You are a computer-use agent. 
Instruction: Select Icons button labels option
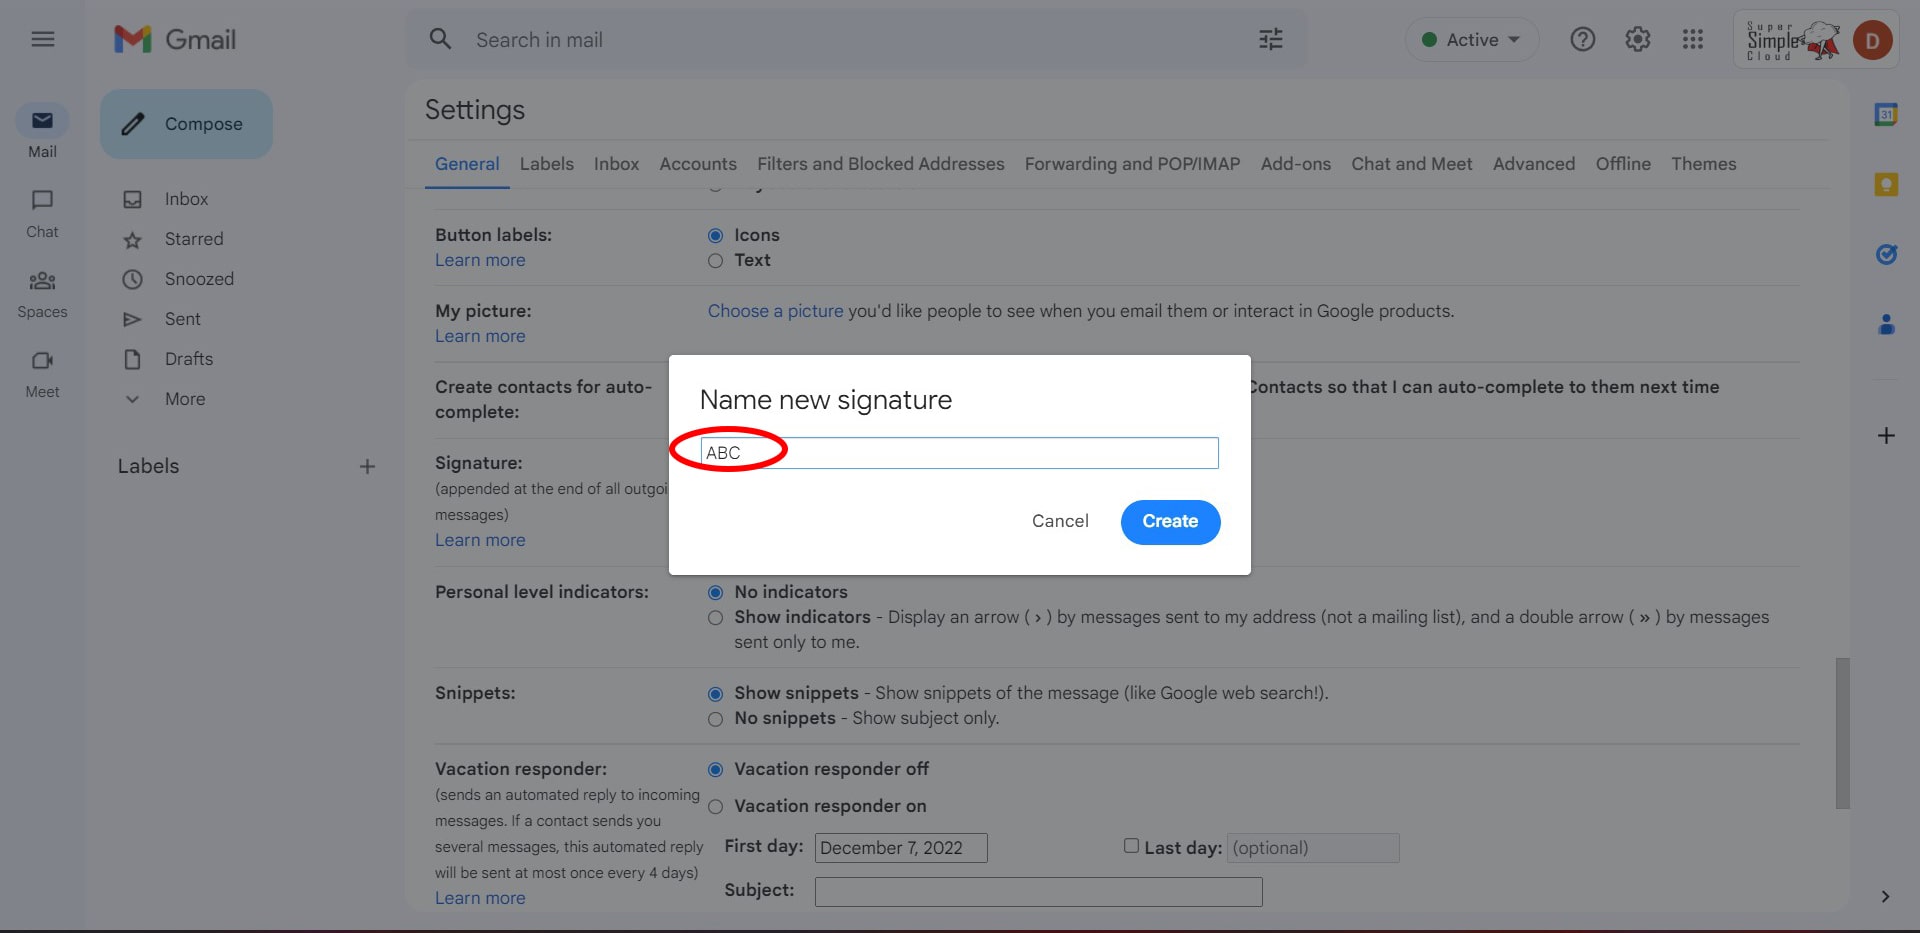point(715,236)
